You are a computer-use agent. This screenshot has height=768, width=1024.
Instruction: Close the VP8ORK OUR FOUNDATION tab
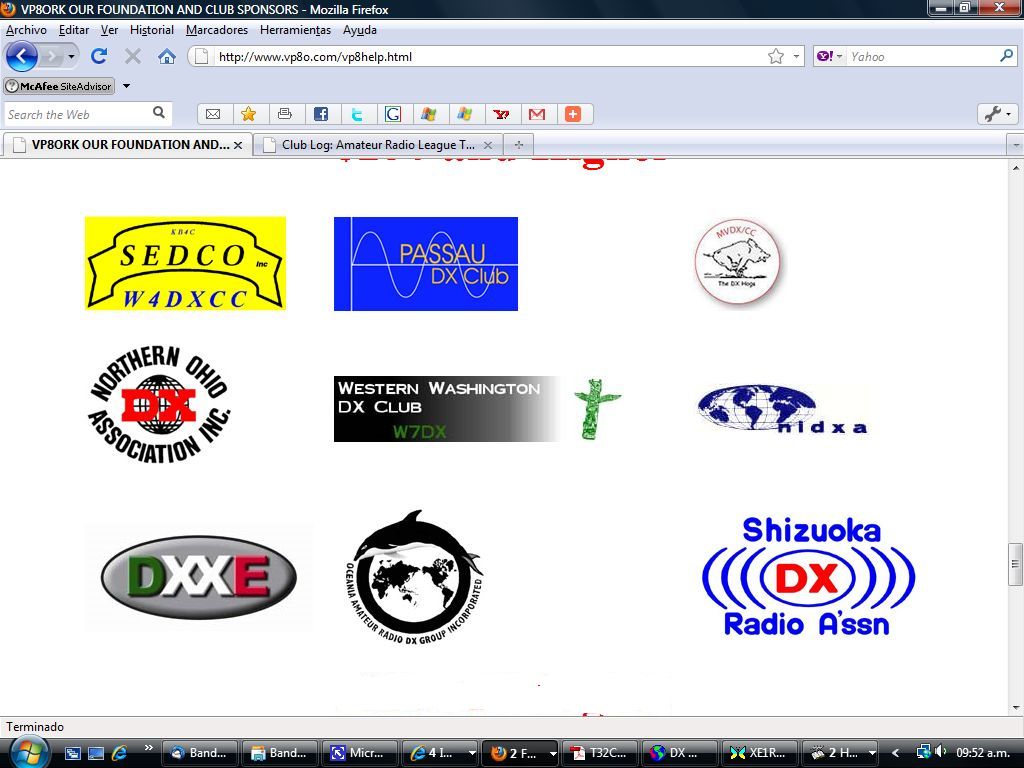[238, 145]
